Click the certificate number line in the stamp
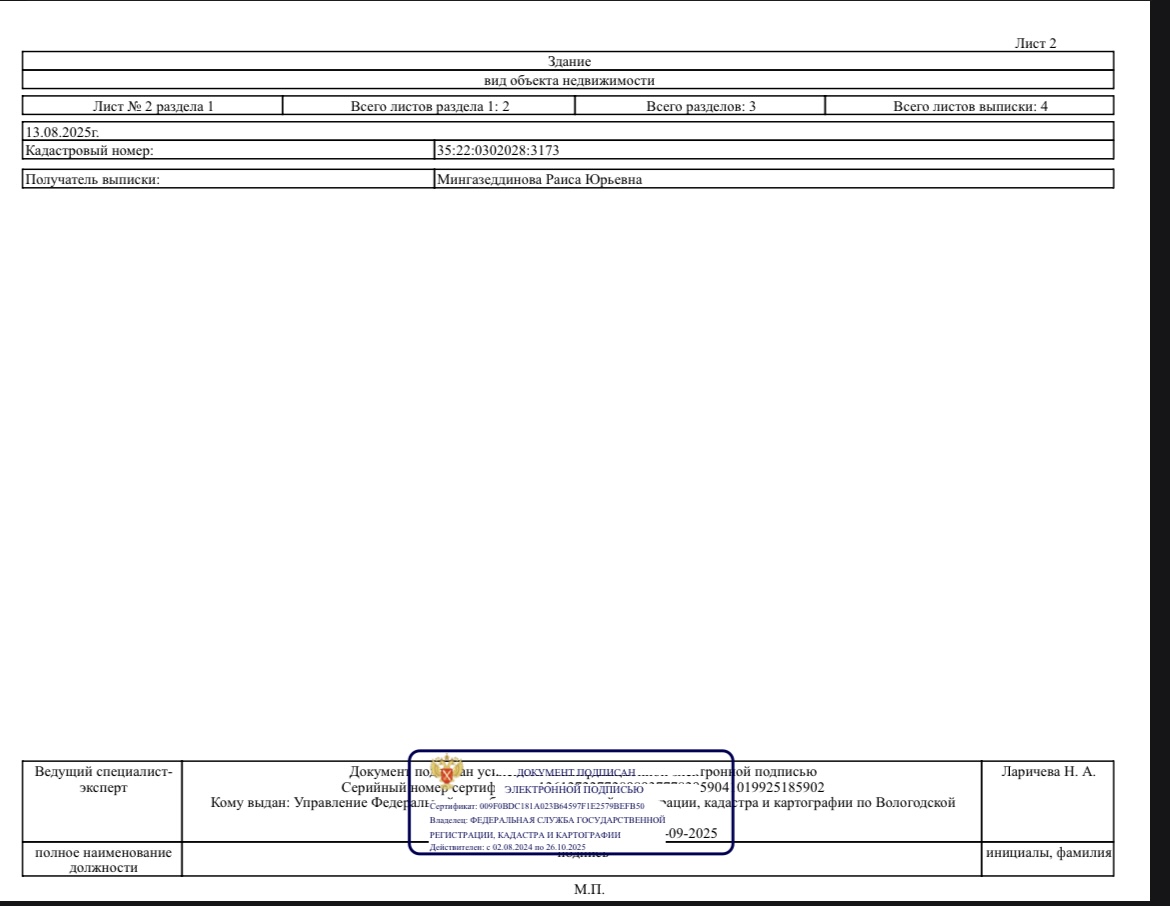Viewport: 1170px width, 906px height. click(536, 805)
